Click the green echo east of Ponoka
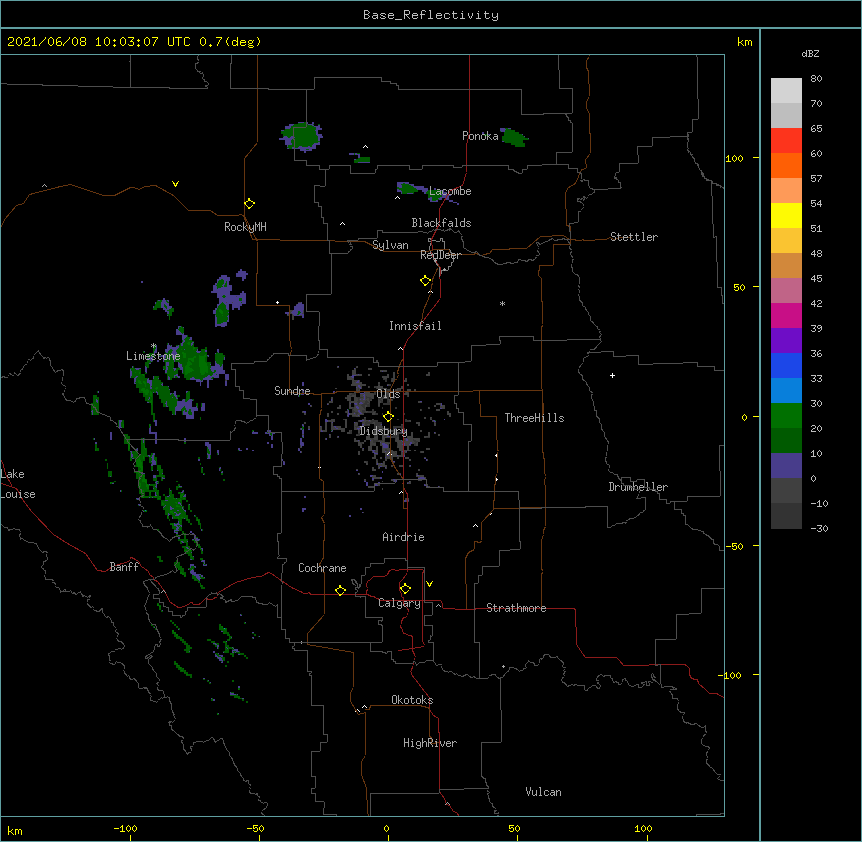Viewport: 862px width, 842px height. pyautogui.click(x=515, y=137)
